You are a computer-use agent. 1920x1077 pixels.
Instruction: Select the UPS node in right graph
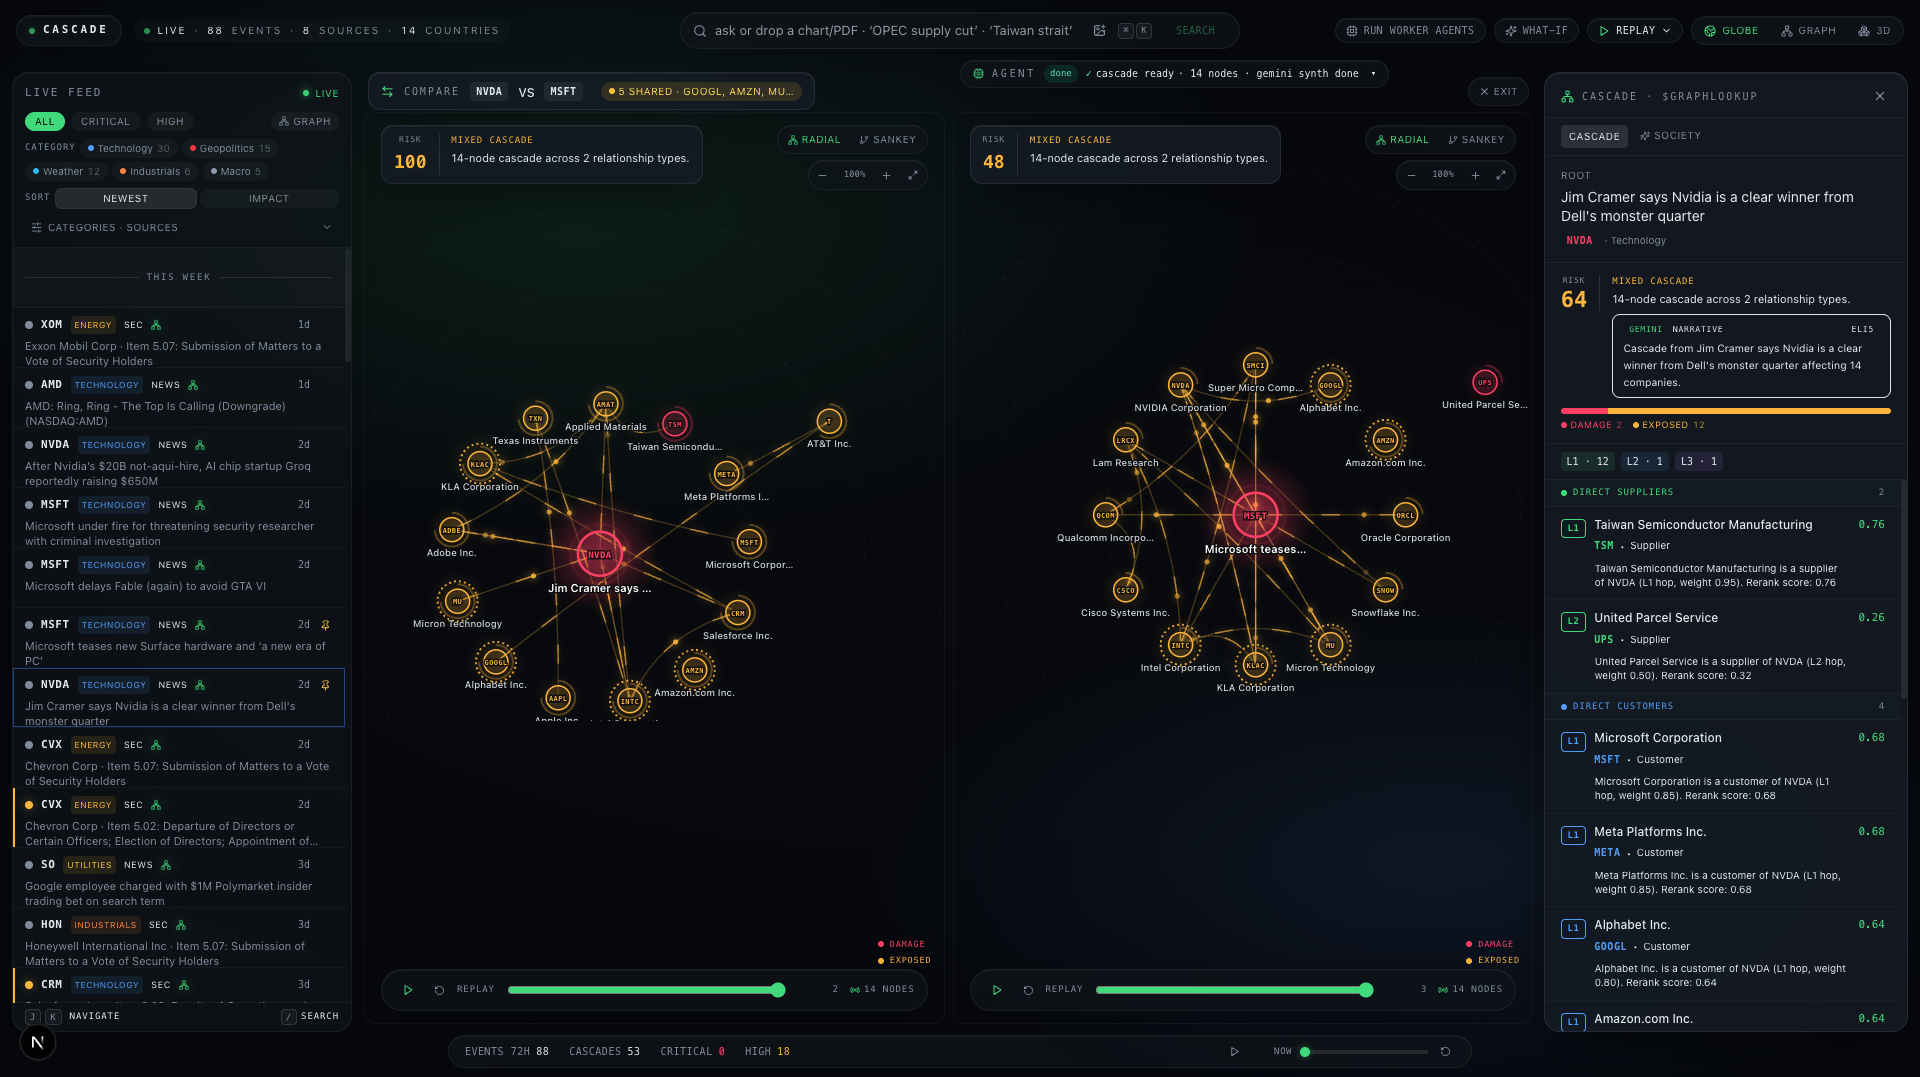[1485, 382]
